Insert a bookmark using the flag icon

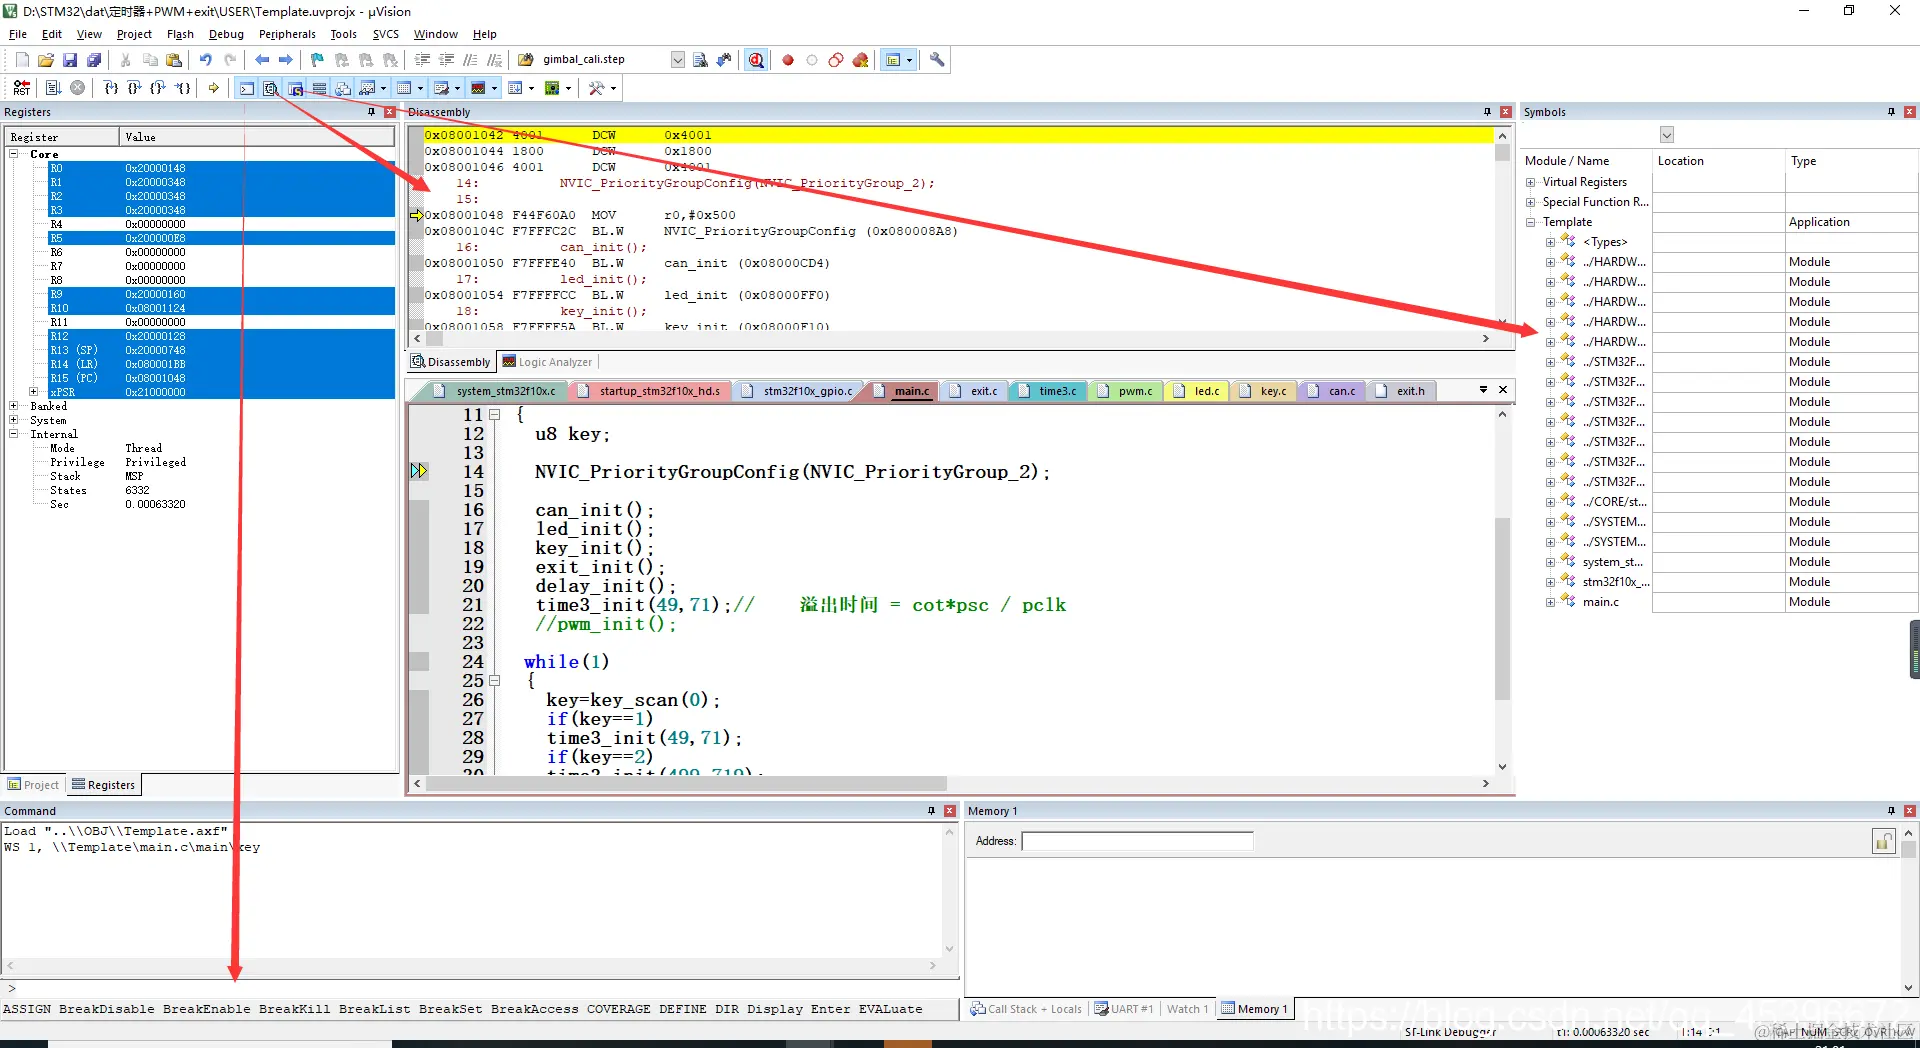tap(318, 60)
